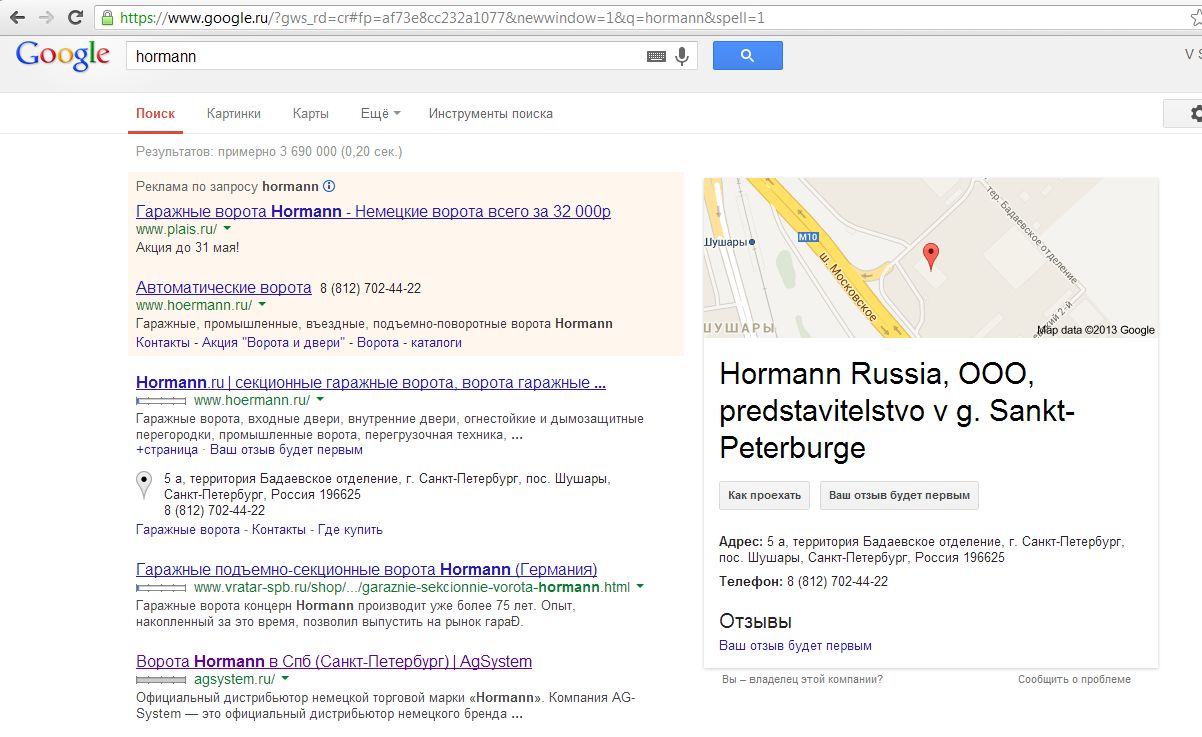Open the Акция "Ворота и двери" sitelink

[x=274, y=342]
